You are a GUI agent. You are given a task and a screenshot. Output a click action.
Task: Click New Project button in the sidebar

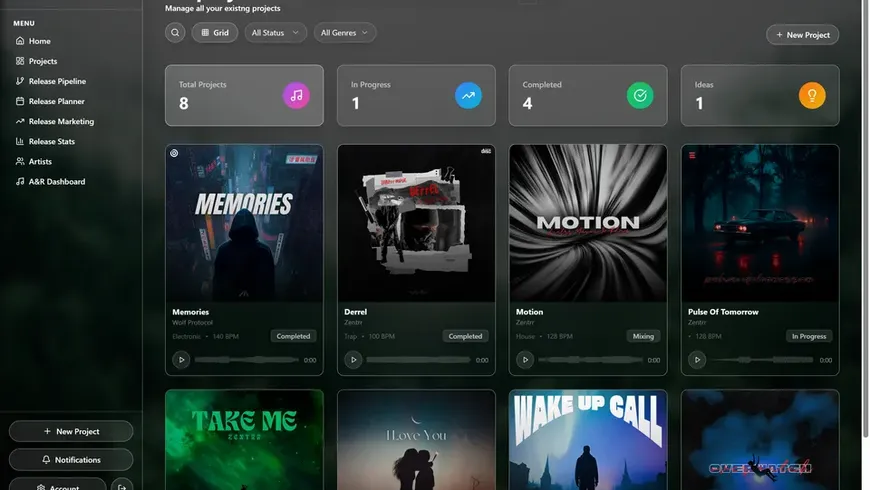tap(71, 431)
